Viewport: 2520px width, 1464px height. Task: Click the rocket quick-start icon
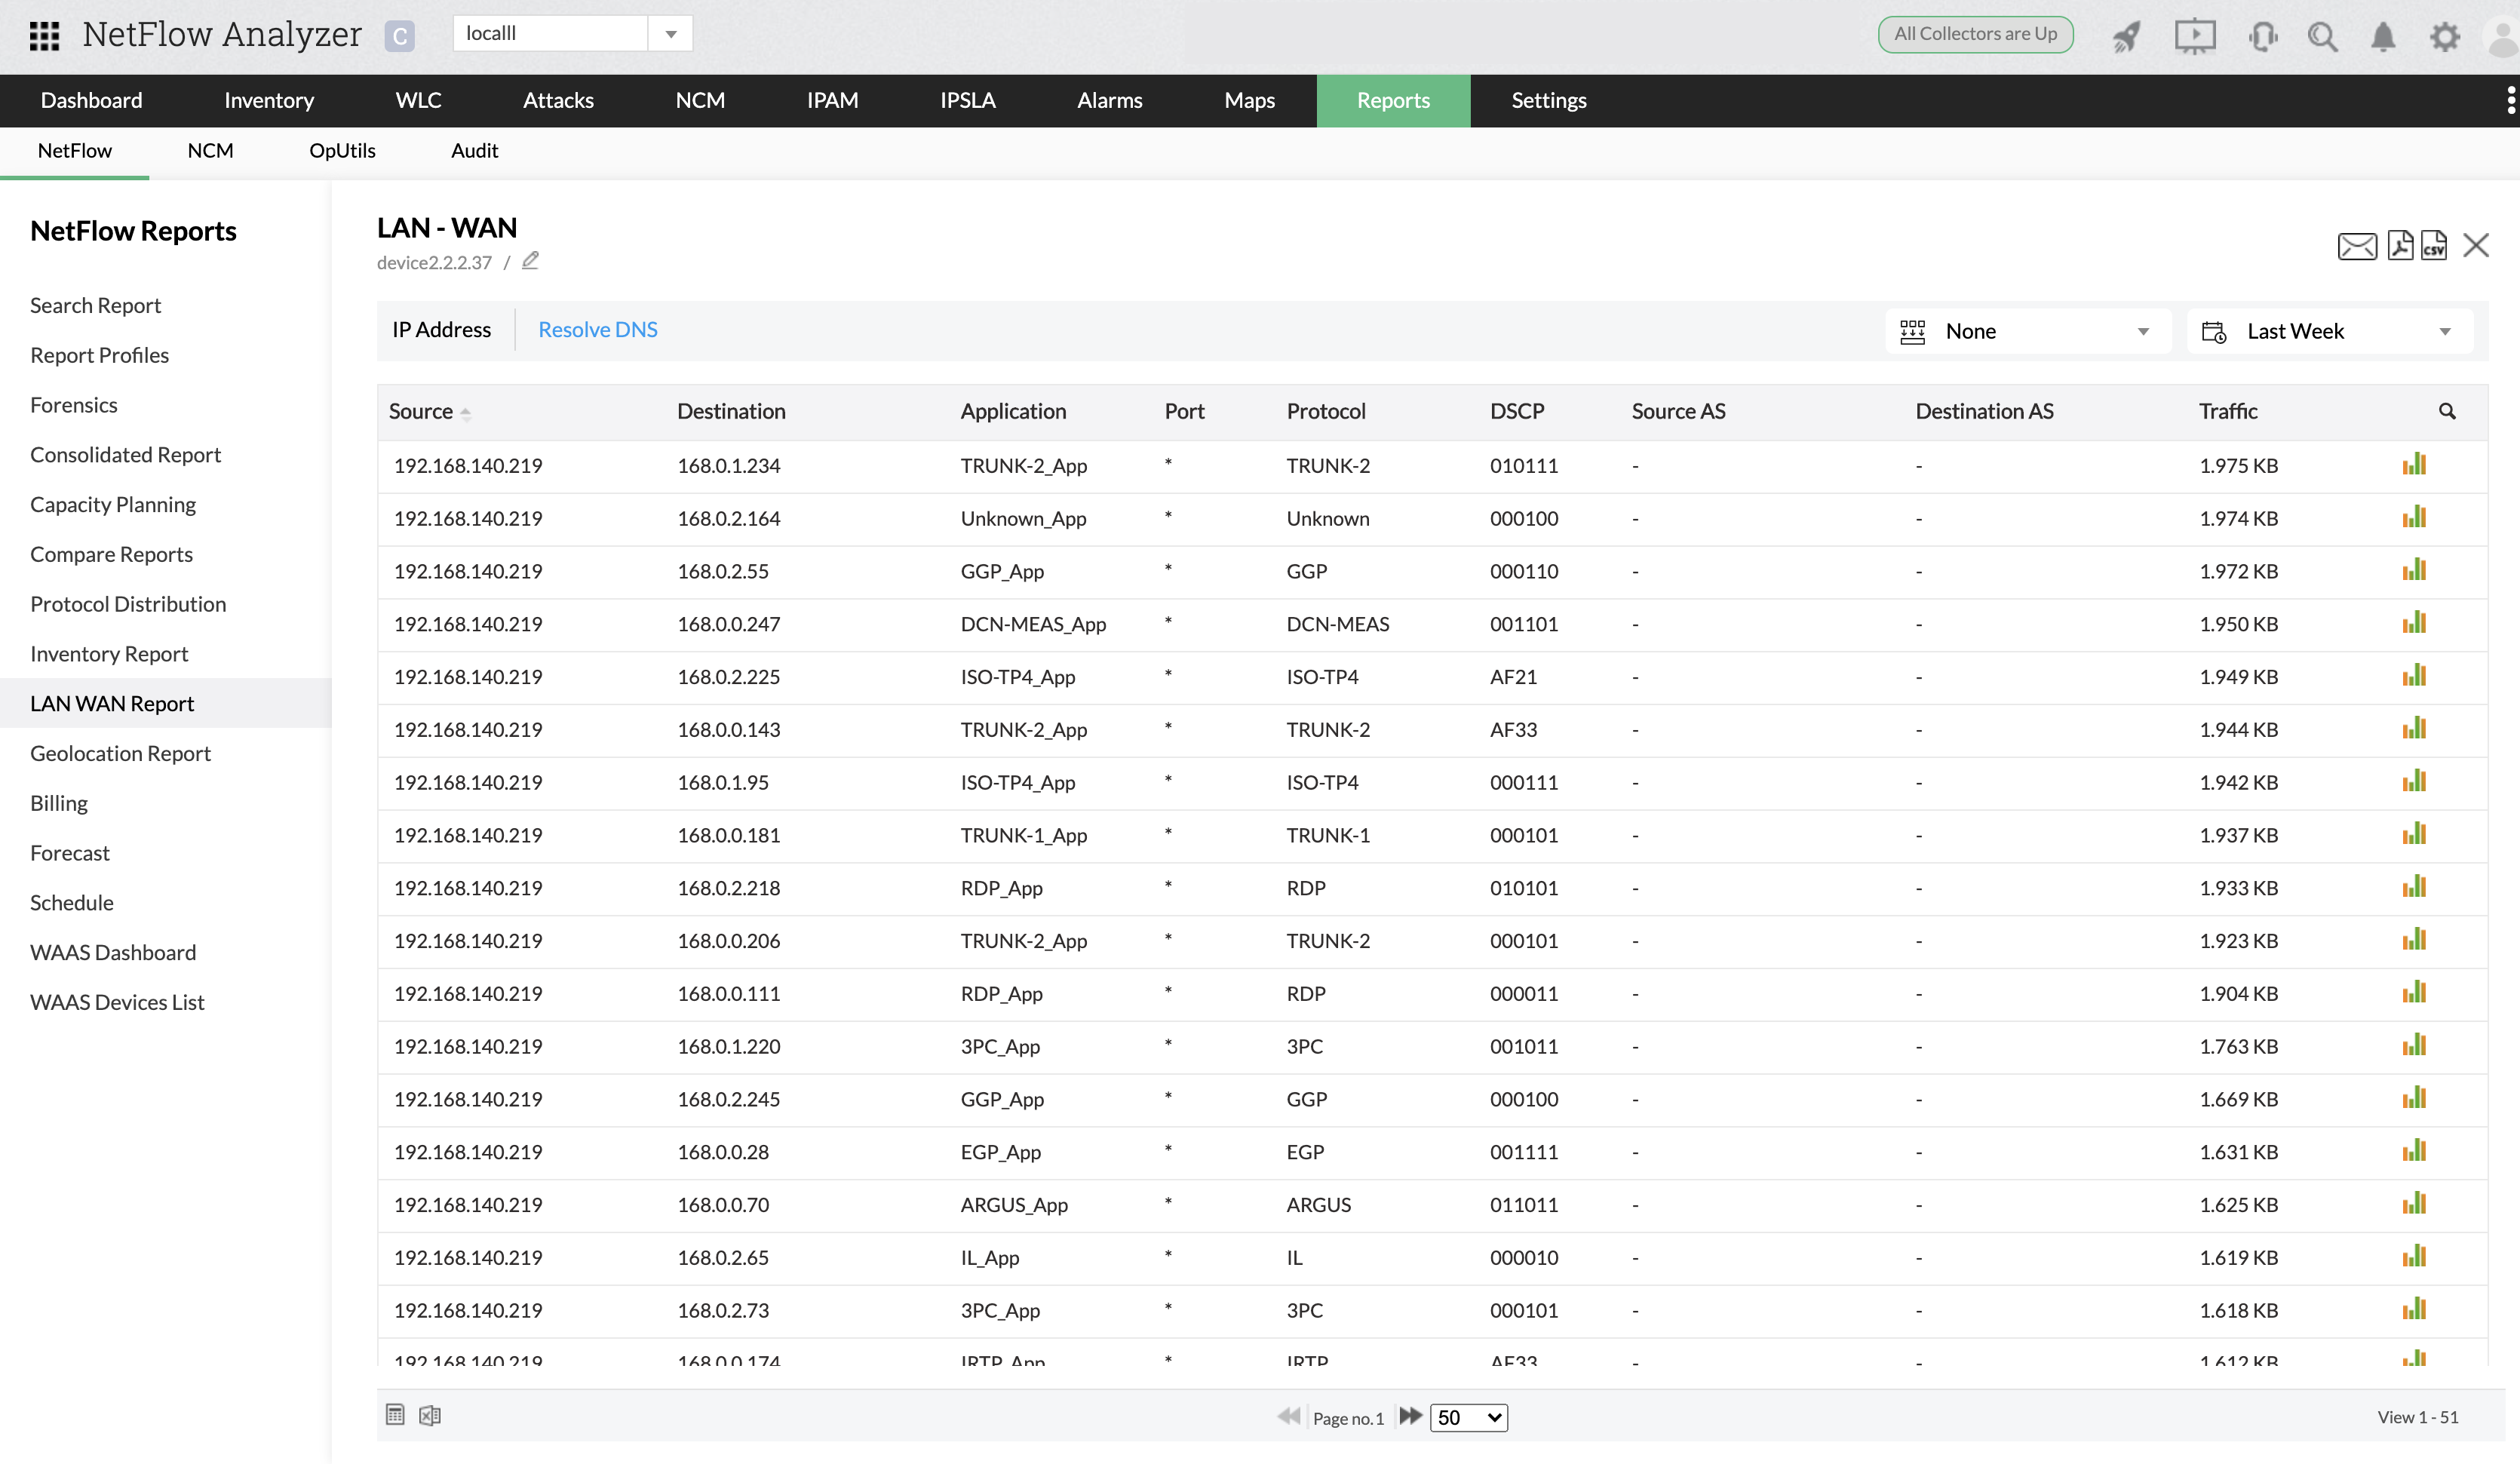(x=2126, y=37)
